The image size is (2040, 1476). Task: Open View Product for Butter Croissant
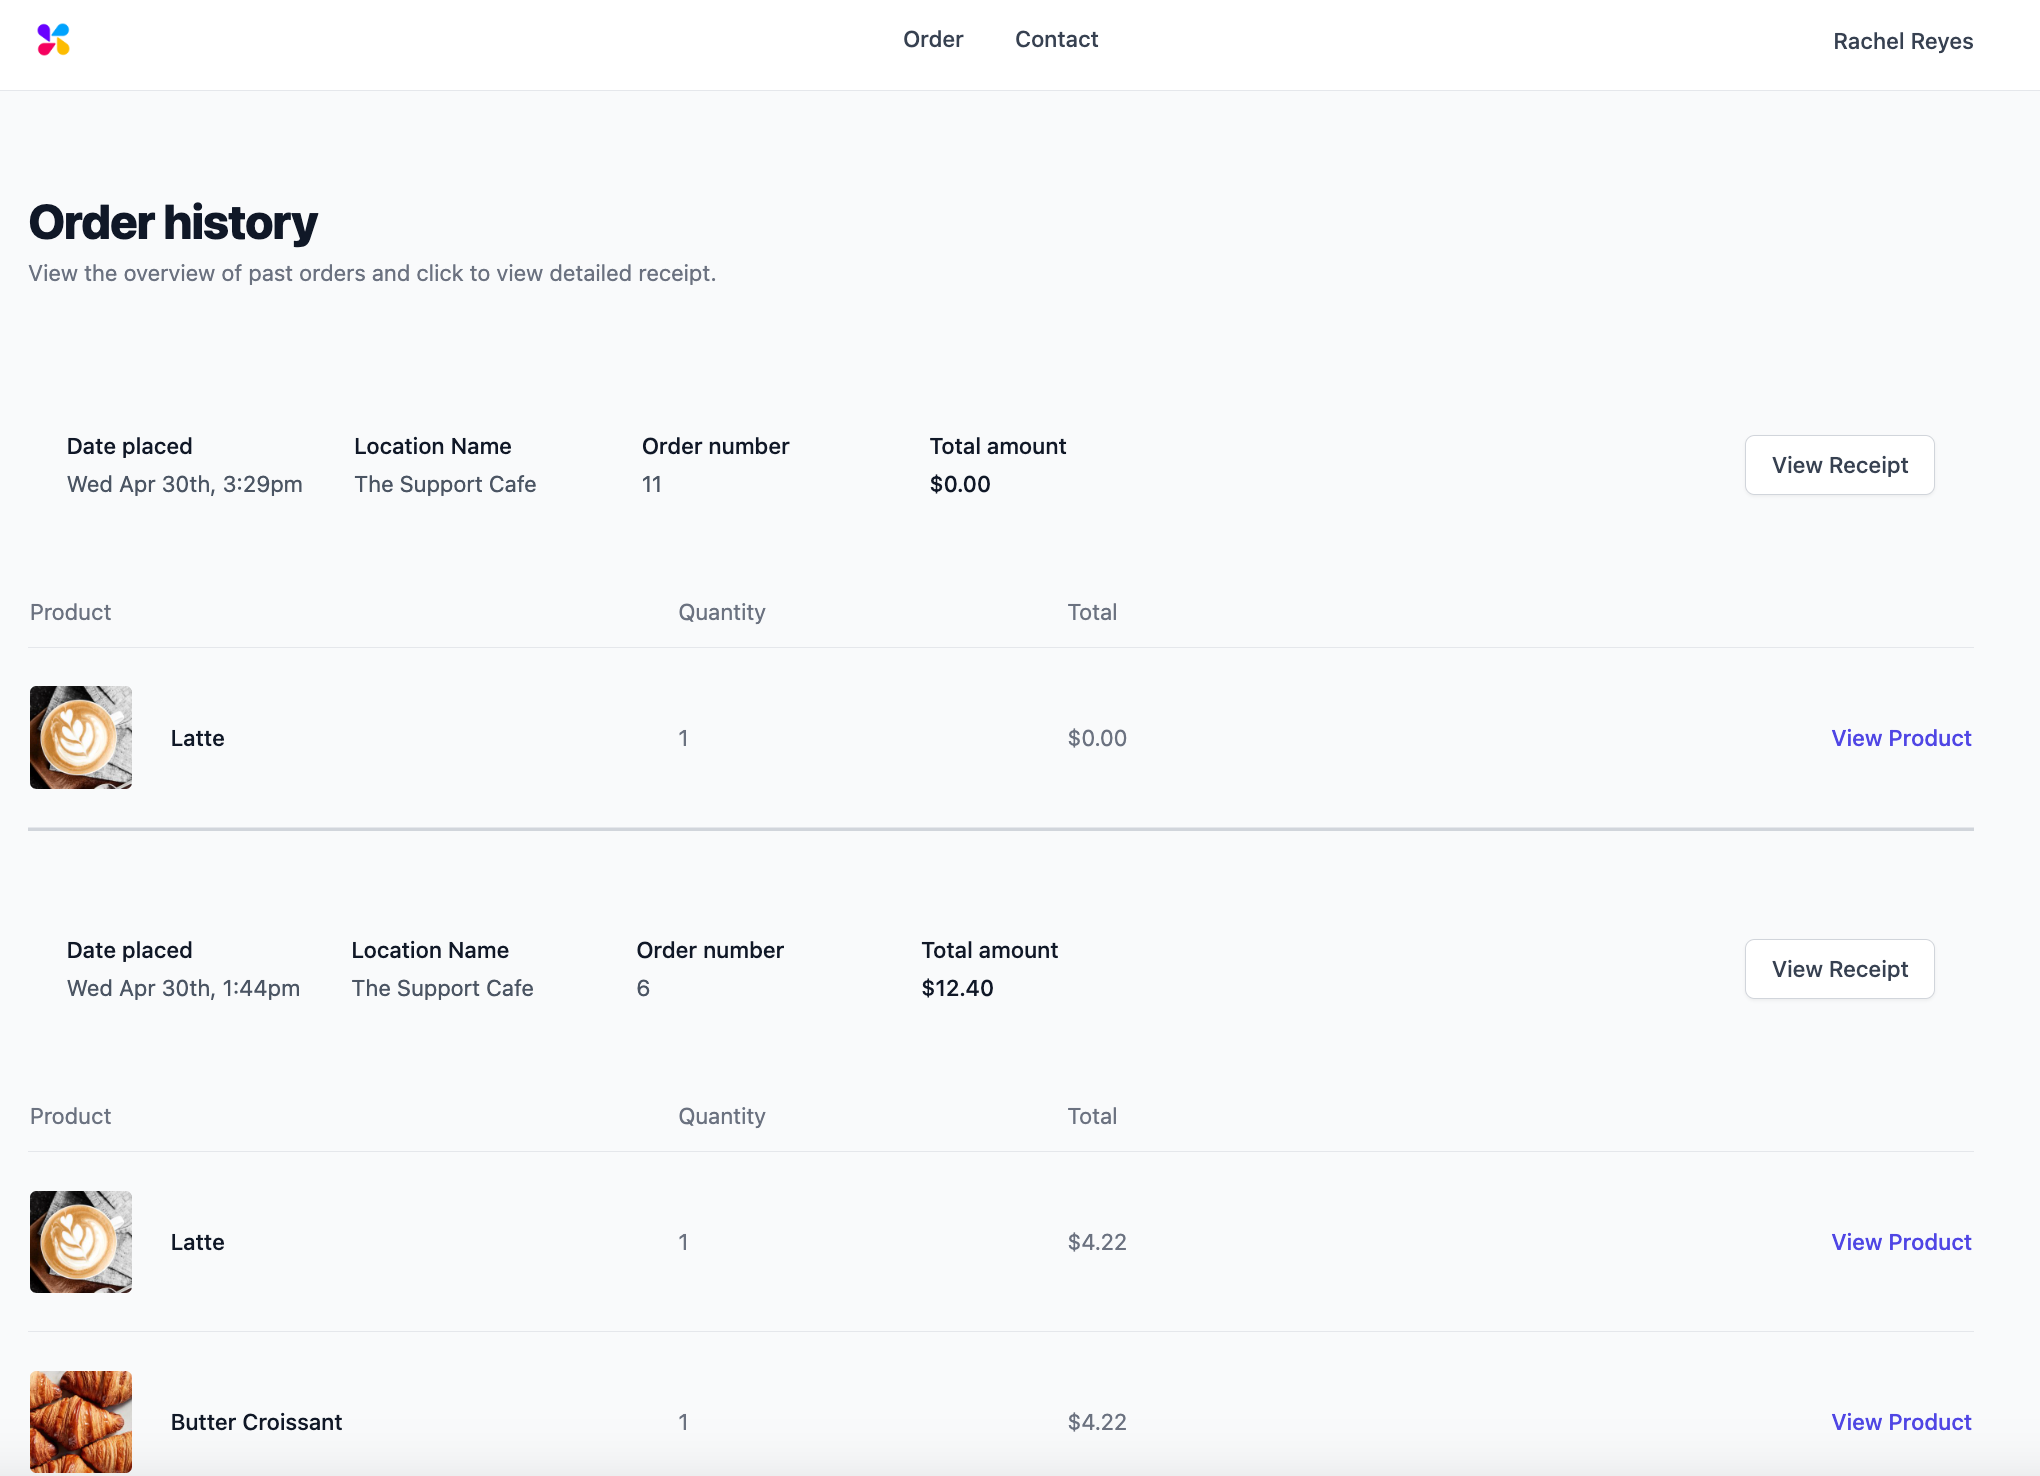click(x=1900, y=1422)
